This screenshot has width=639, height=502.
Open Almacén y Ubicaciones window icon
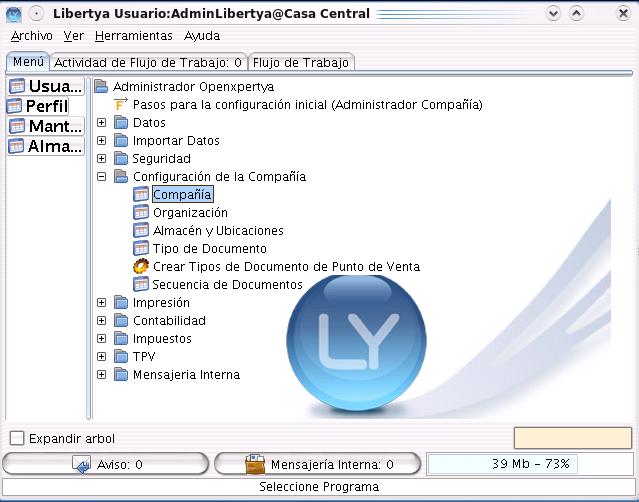coord(141,231)
